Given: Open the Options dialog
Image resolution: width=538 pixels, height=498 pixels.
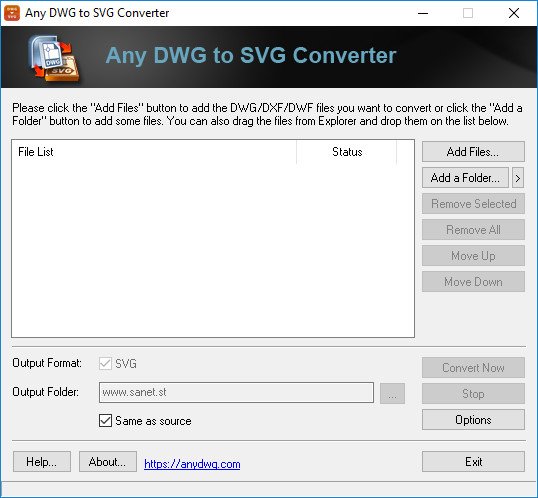Looking at the screenshot, I should [x=473, y=420].
